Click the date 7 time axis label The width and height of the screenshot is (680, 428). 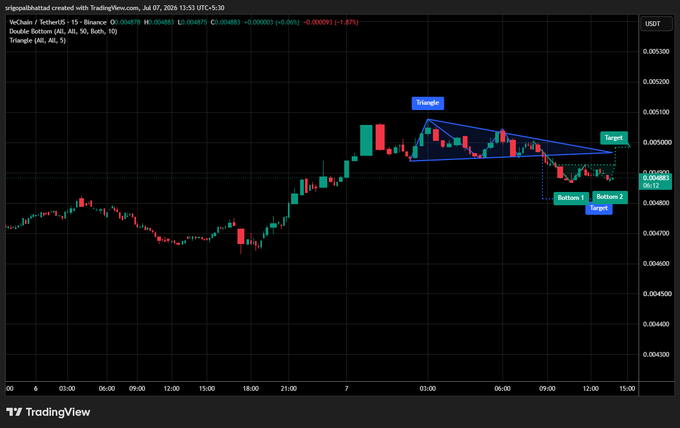coord(347,389)
